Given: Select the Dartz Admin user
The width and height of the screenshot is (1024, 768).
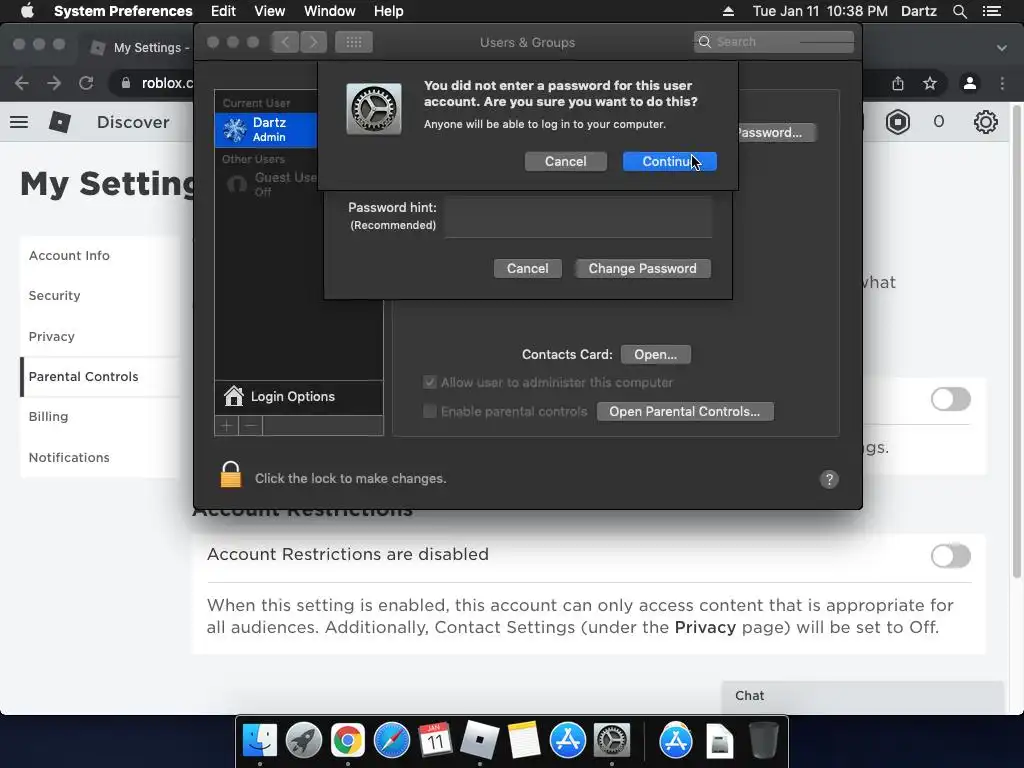Looking at the screenshot, I should (x=266, y=129).
